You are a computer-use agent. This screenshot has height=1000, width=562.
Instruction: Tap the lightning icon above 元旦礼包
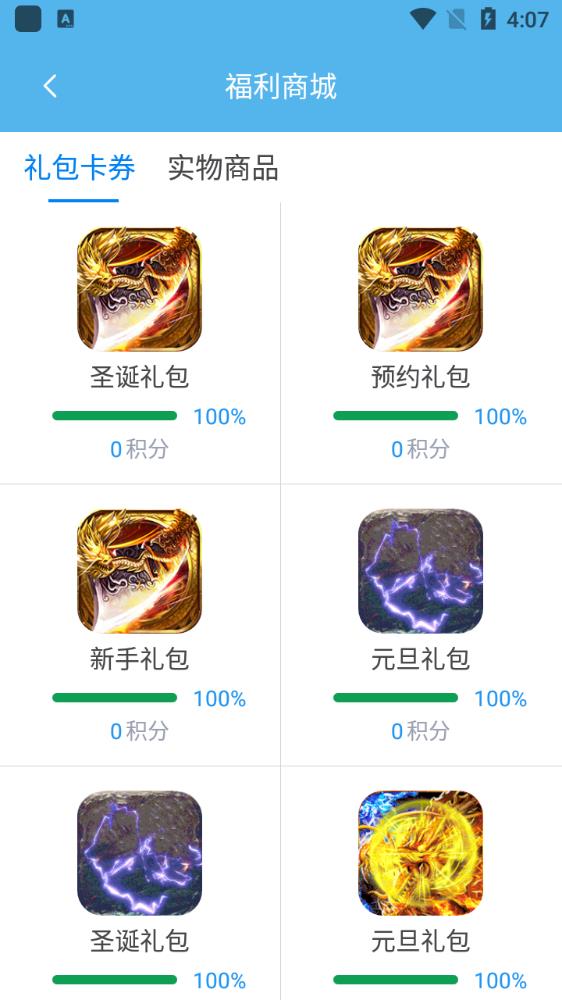420,571
